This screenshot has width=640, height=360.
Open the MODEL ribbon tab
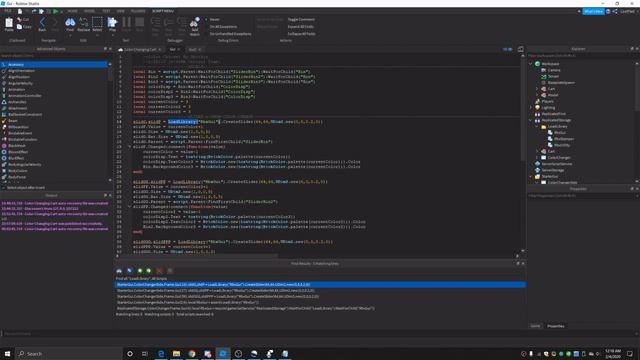pyautogui.click(x=89, y=11)
